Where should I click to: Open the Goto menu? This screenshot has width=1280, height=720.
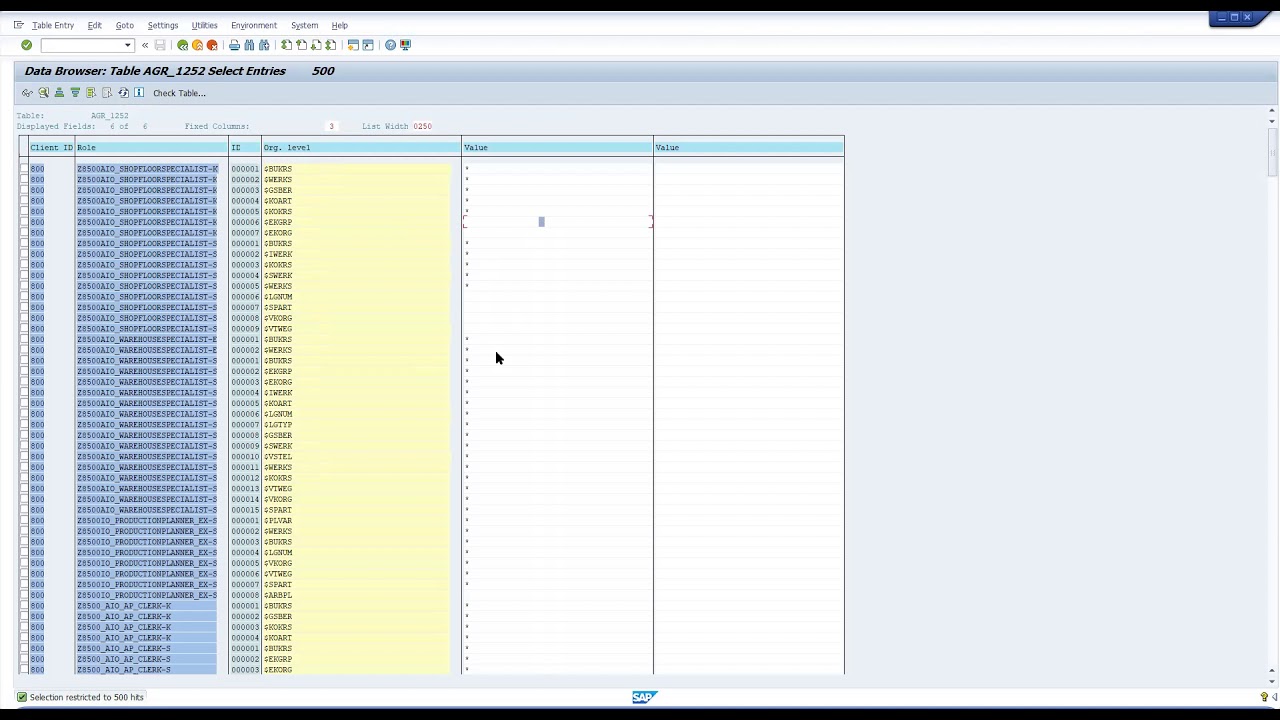(x=124, y=25)
